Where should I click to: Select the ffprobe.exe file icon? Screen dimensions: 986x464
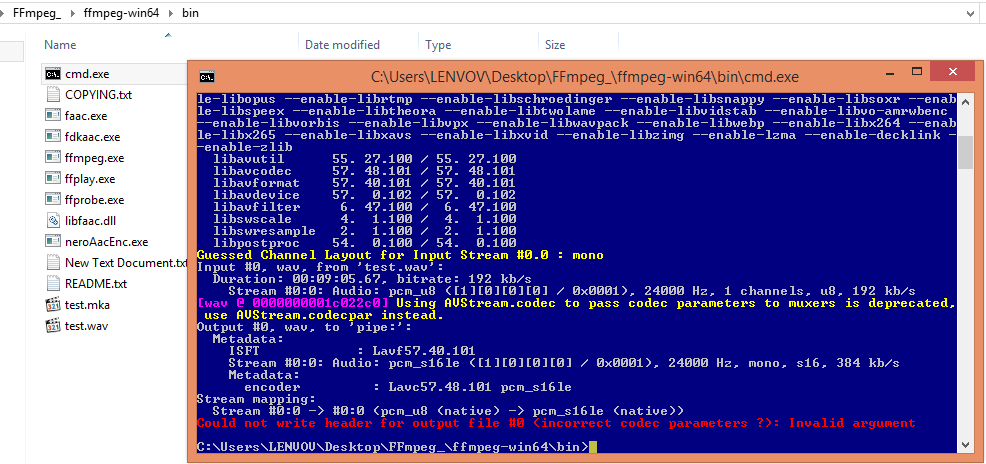(x=53, y=200)
